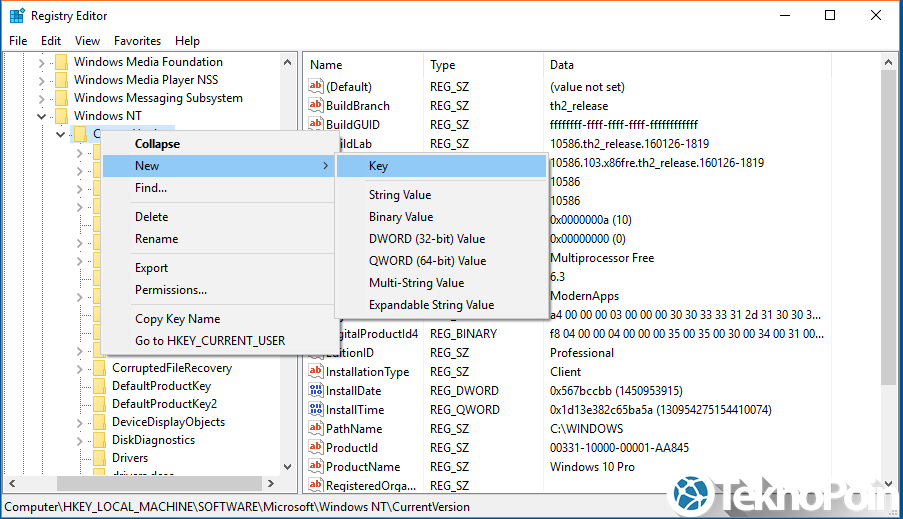Open the Favorites menu
The image size is (903, 519).
click(x=137, y=41)
